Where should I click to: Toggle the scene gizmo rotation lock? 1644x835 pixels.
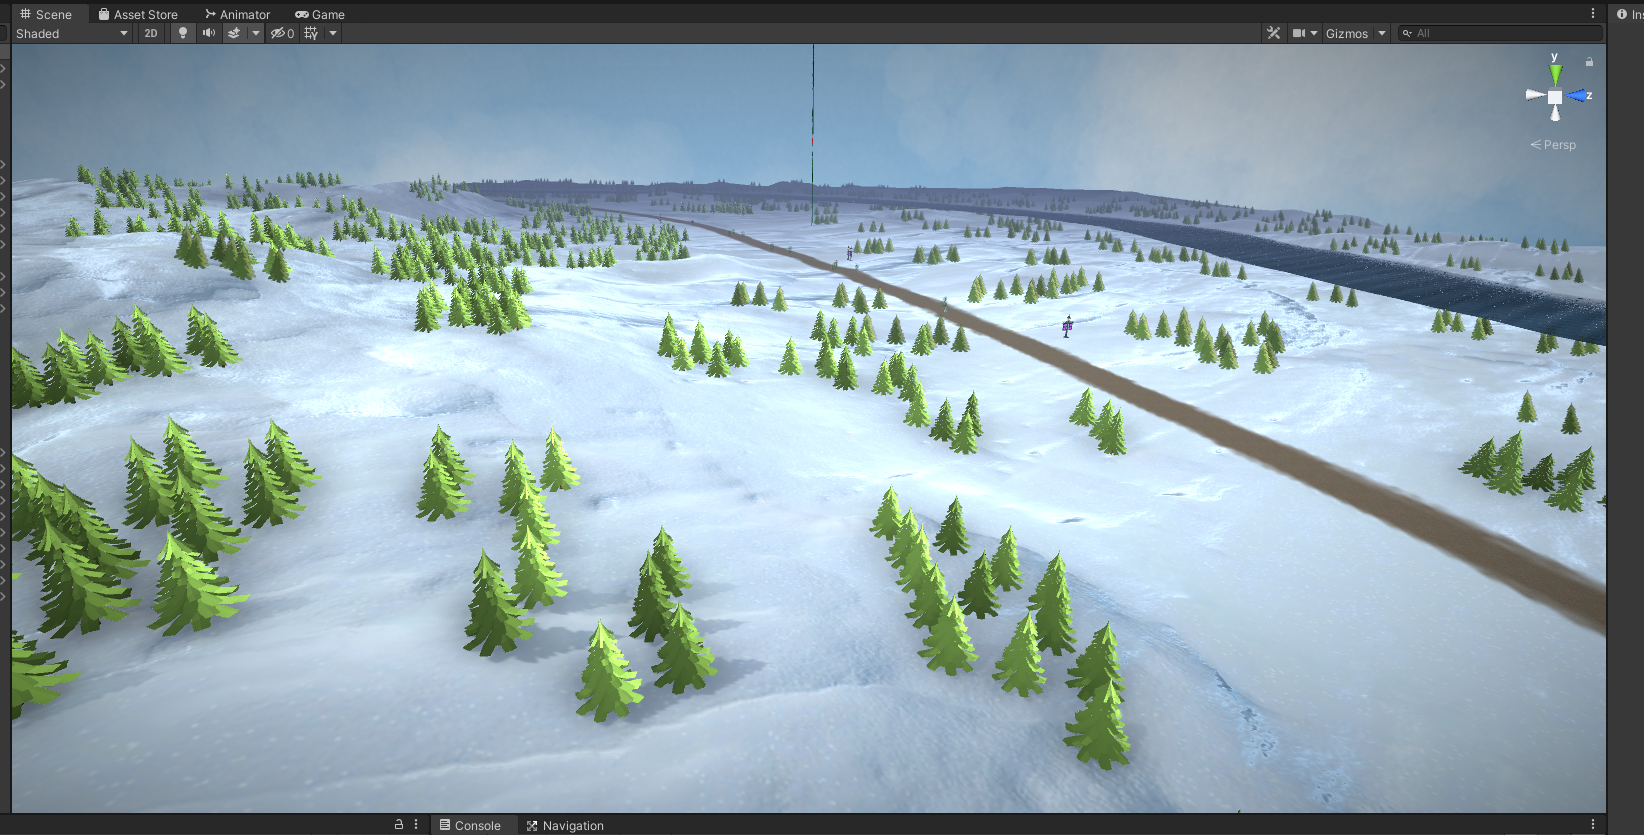(1589, 62)
